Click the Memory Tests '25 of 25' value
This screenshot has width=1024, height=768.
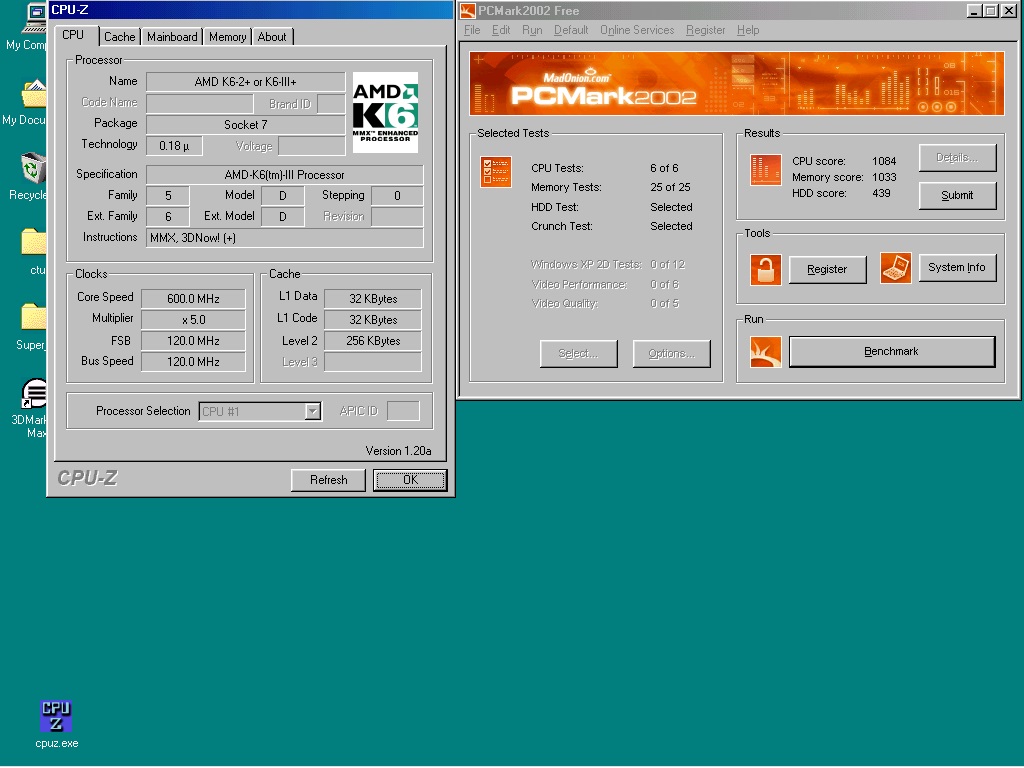[x=670, y=187]
